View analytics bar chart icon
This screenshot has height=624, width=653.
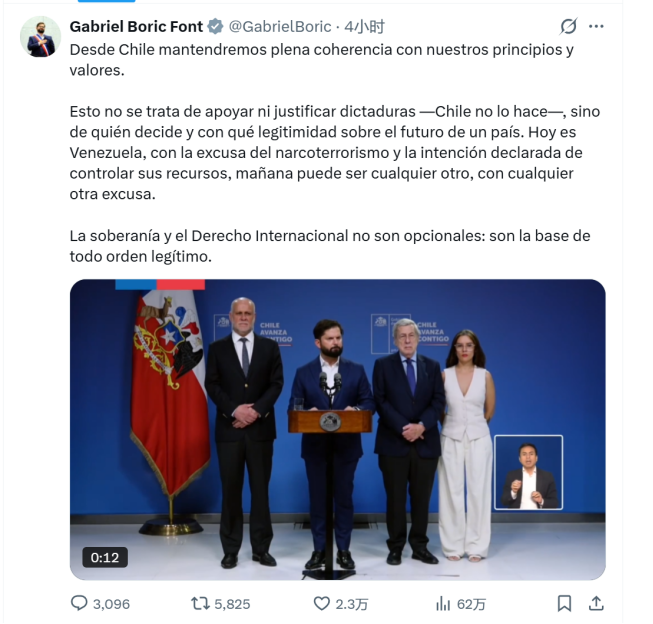click(443, 603)
